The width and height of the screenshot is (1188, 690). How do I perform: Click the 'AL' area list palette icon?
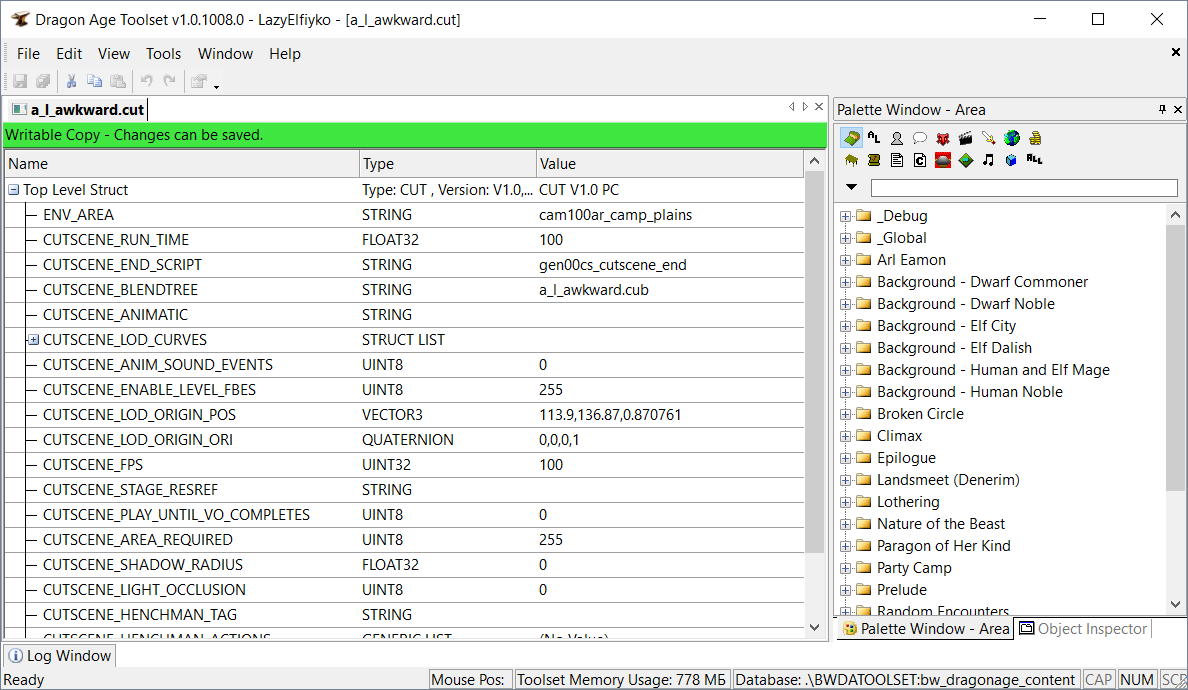click(874, 138)
